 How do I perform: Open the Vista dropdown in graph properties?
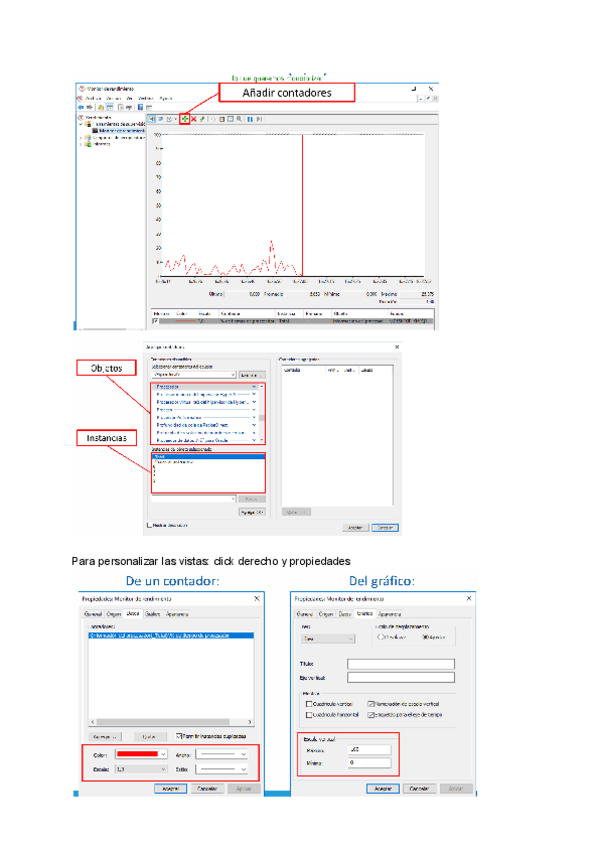[328, 638]
